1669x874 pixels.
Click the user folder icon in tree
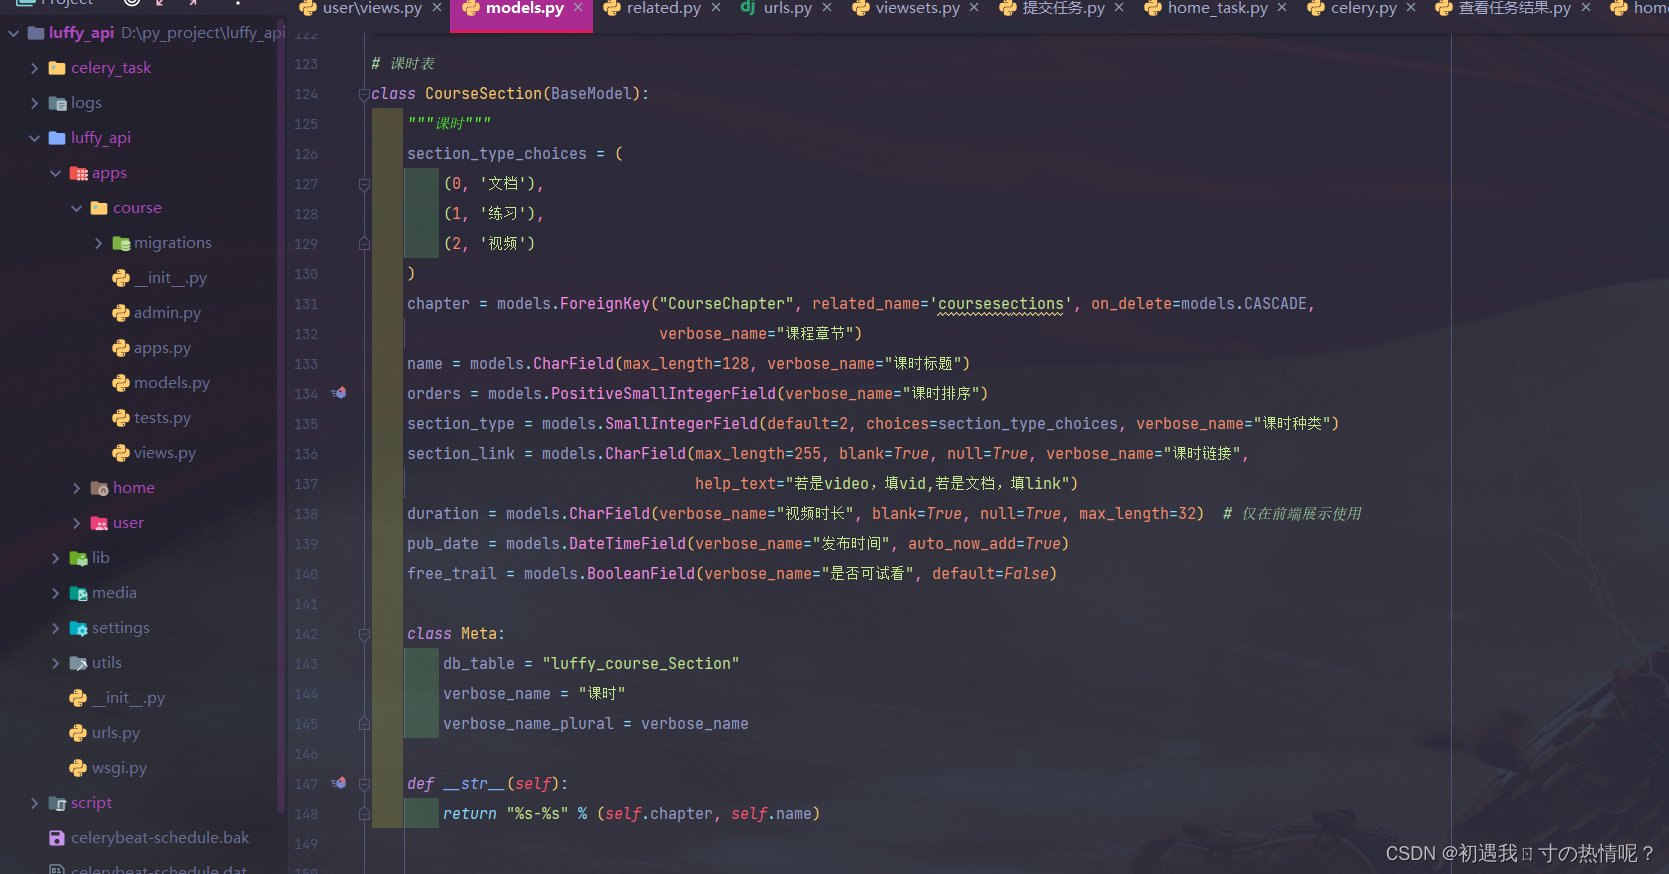(99, 523)
